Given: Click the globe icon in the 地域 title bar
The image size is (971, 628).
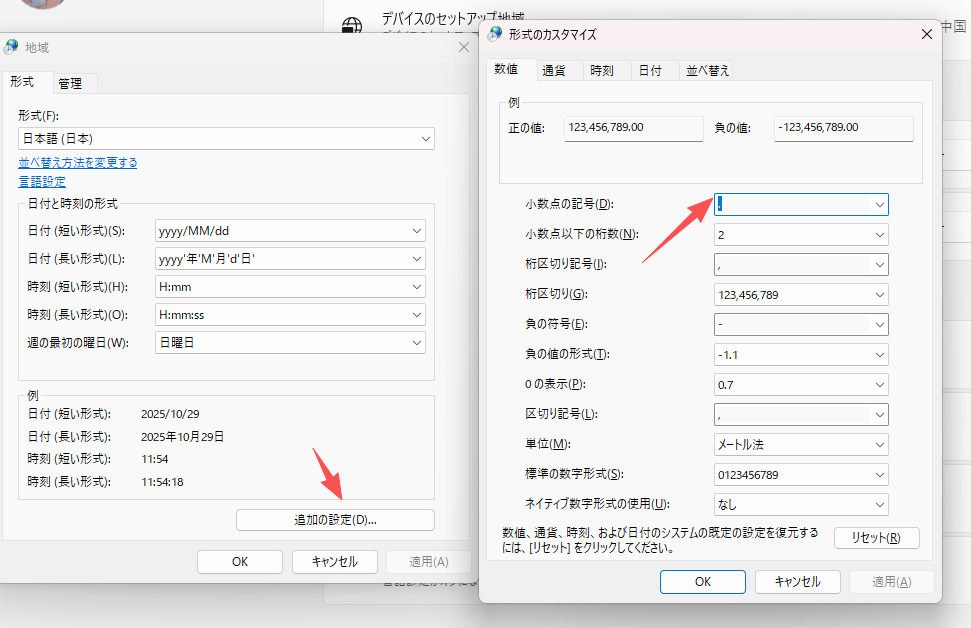Looking at the screenshot, I should pos(12,46).
